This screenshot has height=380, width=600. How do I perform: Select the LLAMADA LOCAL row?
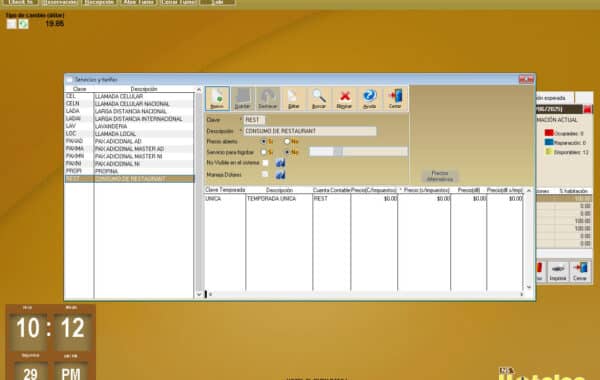[x=129, y=134]
